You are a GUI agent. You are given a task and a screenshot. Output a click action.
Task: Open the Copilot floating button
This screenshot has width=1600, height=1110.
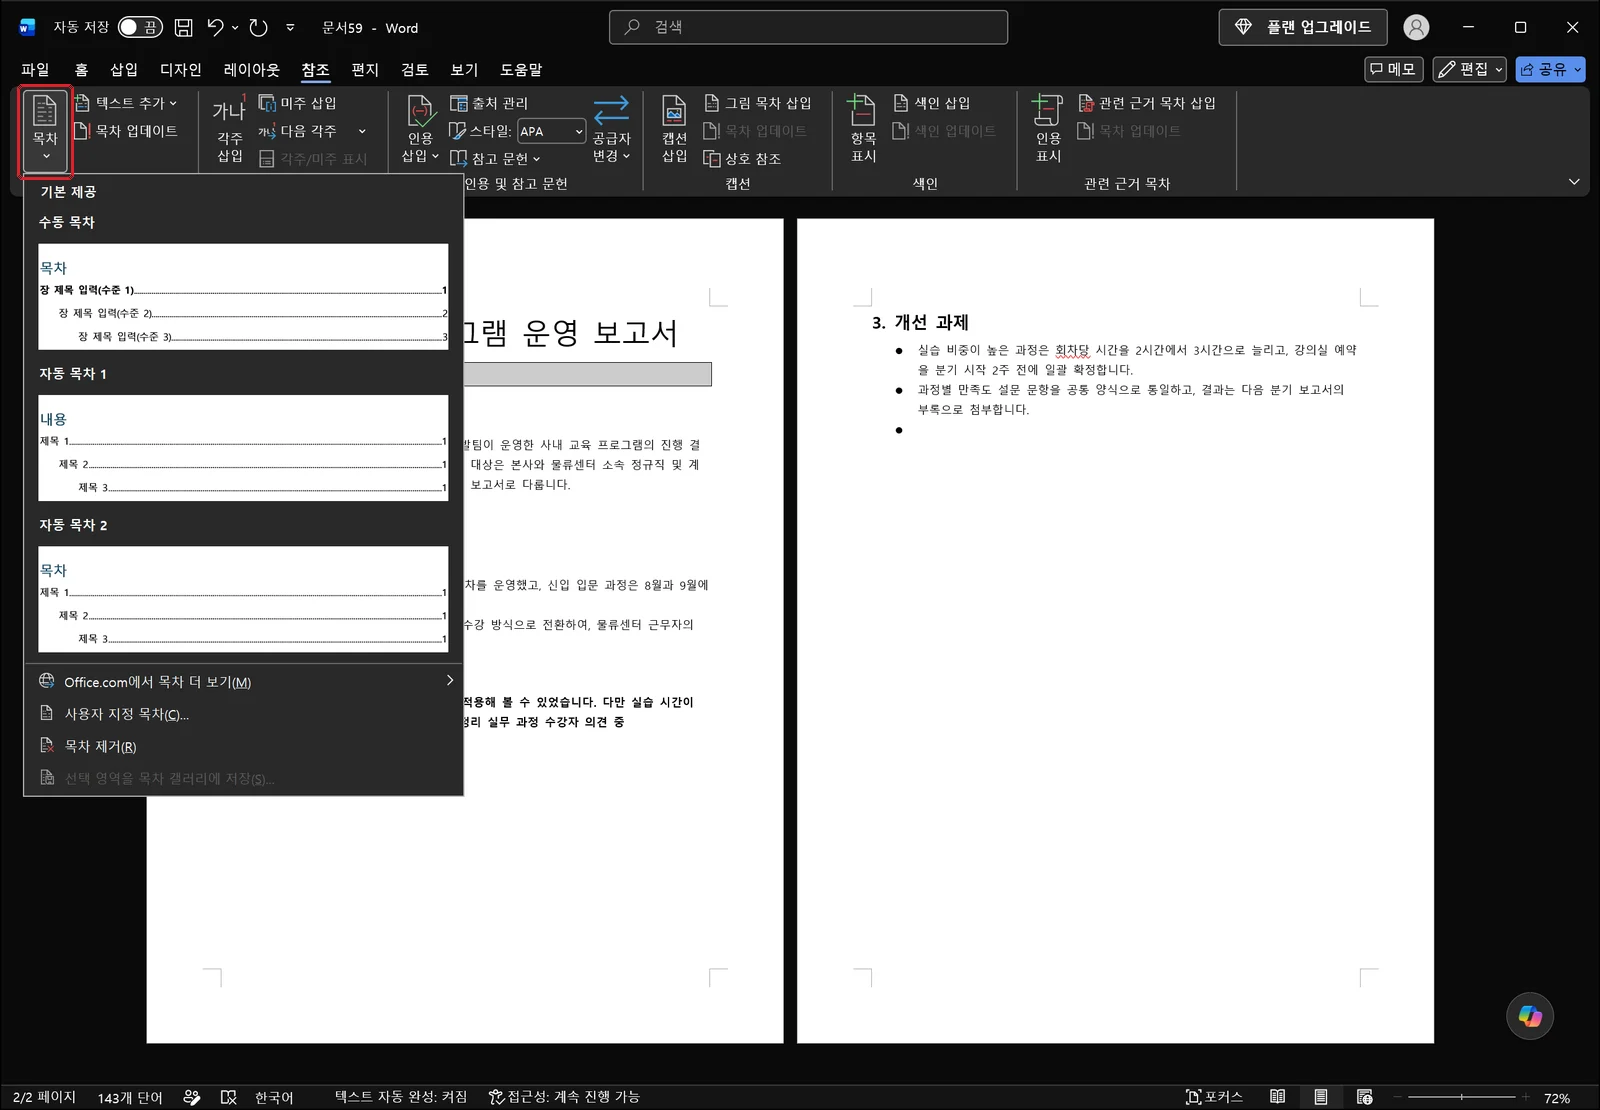point(1530,1016)
